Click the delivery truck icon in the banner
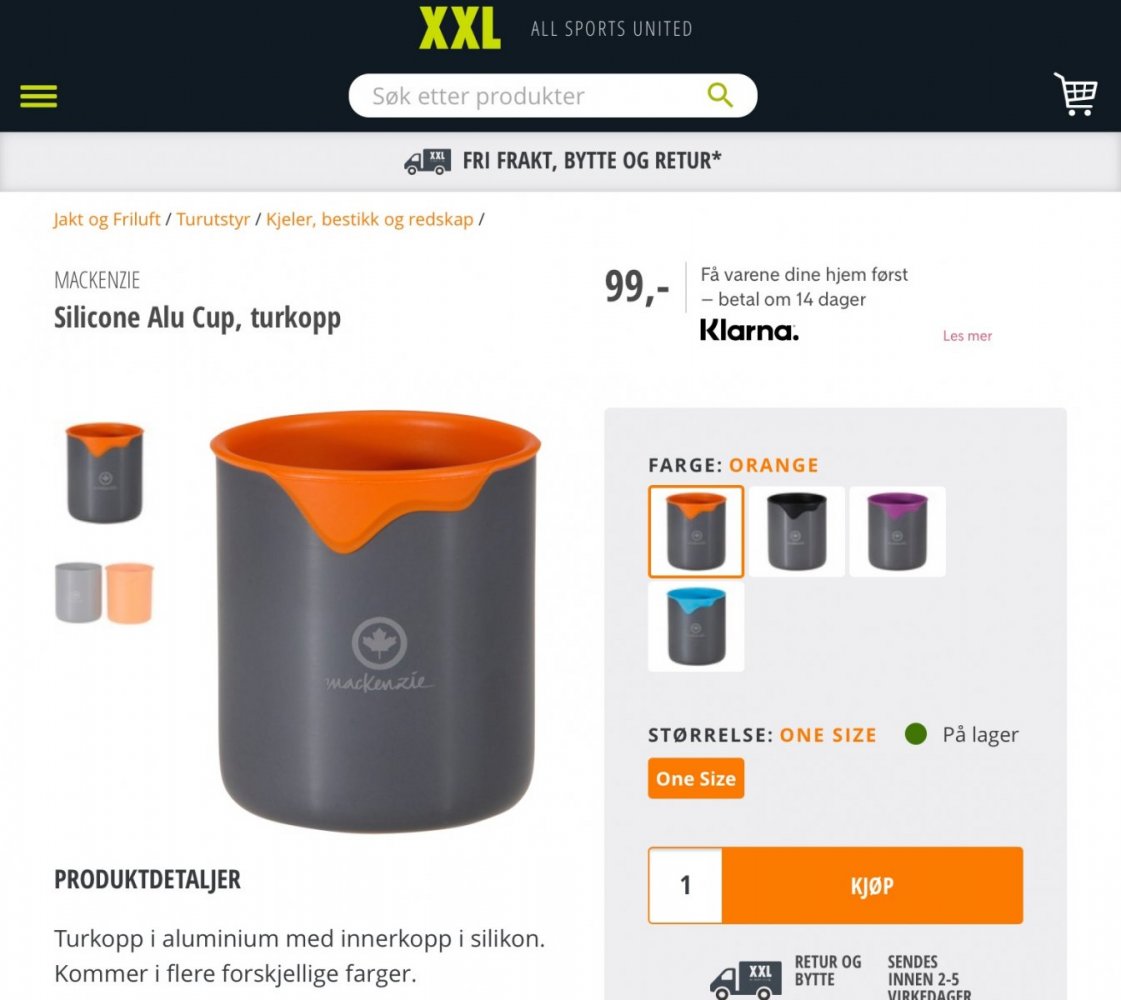Screen dimensions: 1121x1000 click(428, 162)
